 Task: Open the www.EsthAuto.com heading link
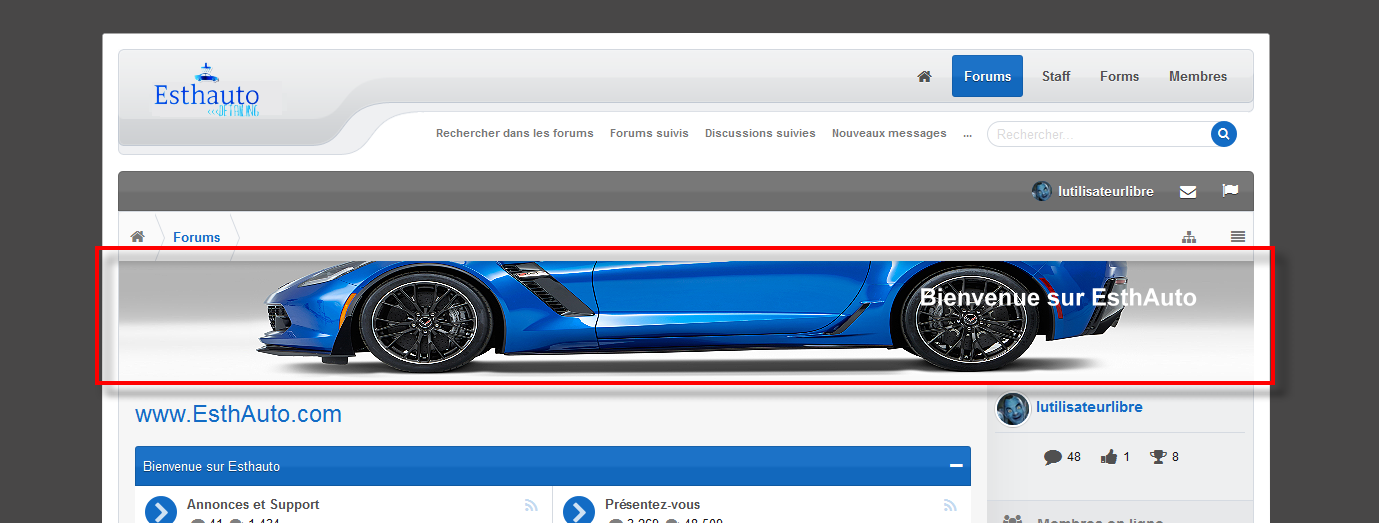[x=238, y=414]
